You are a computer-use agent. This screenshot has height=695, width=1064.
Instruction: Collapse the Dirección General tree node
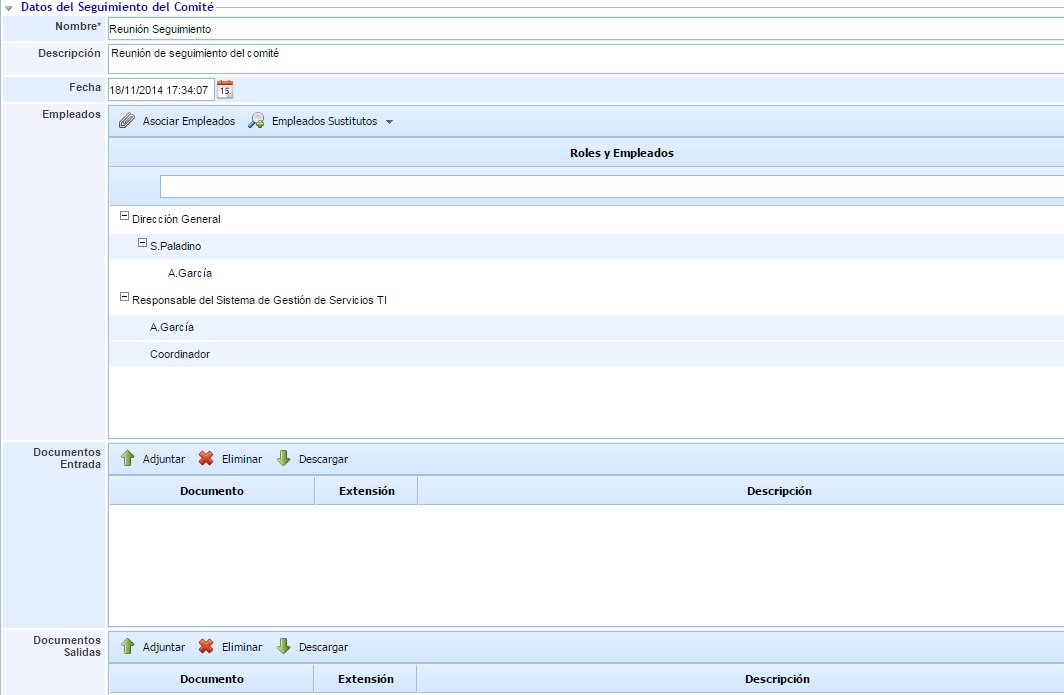pos(124,216)
